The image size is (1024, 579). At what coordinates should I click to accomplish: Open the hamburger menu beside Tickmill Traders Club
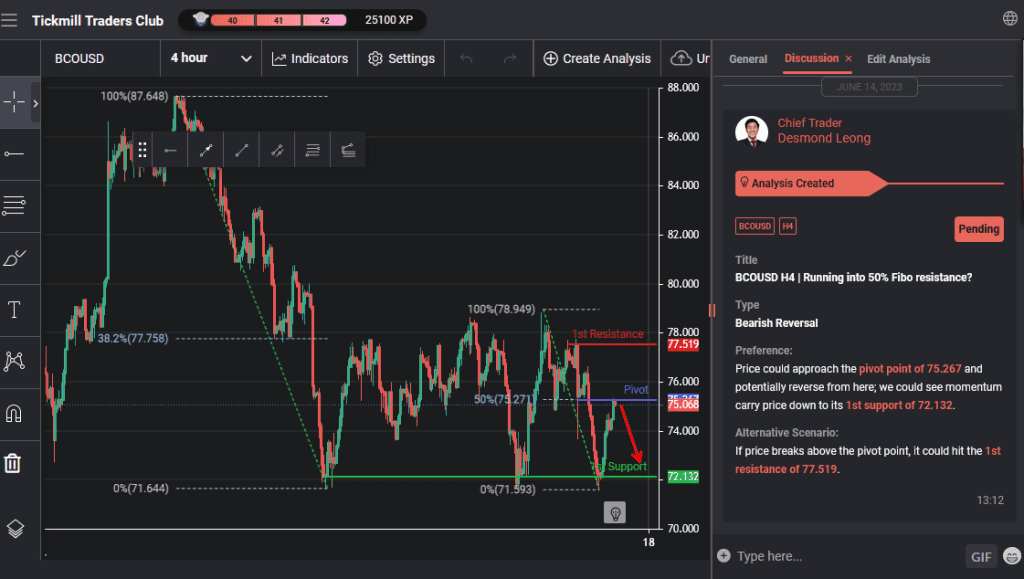tap(10, 17)
